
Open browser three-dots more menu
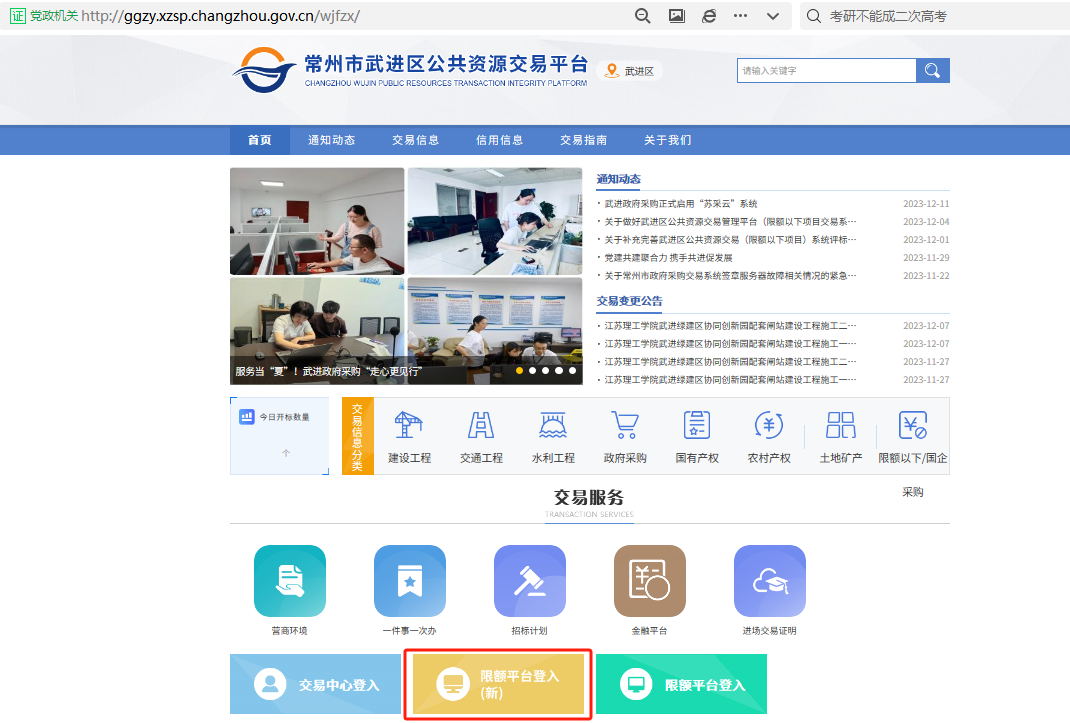[740, 16]
